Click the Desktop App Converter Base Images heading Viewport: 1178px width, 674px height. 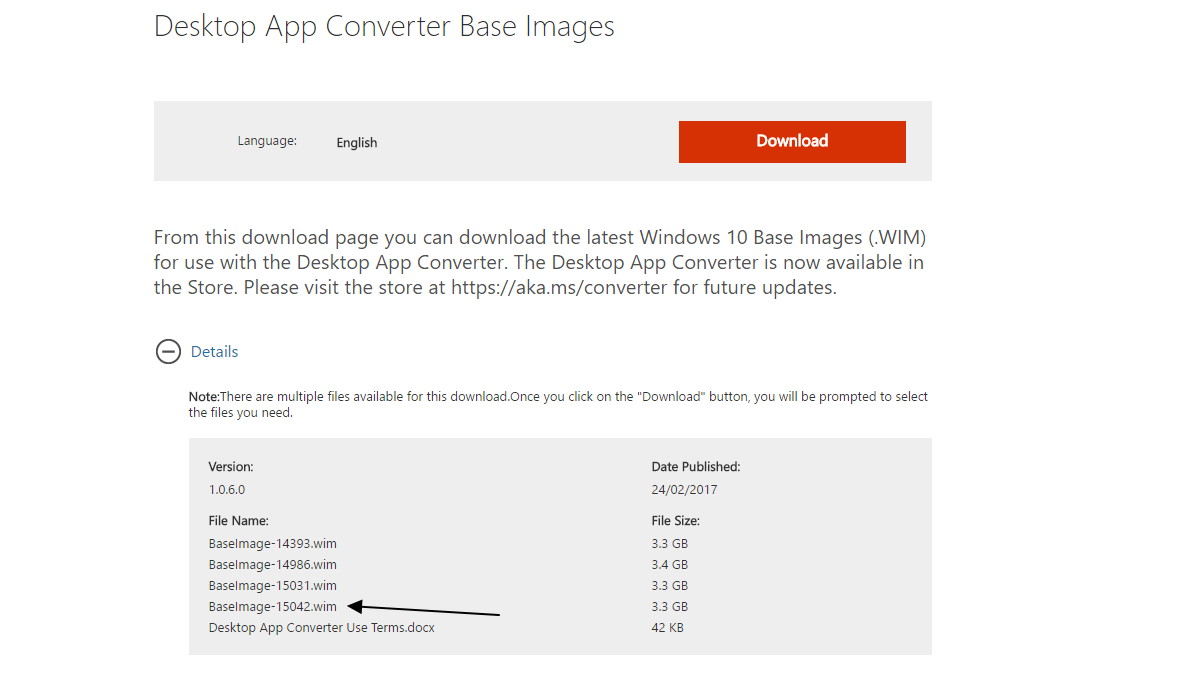pyautogui.click(x=384, y=26)
